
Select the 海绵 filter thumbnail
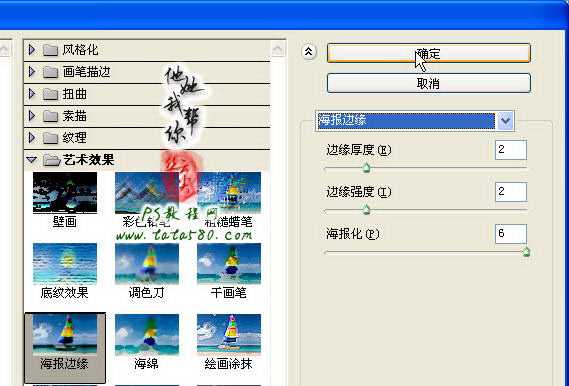tap(147, 334)
